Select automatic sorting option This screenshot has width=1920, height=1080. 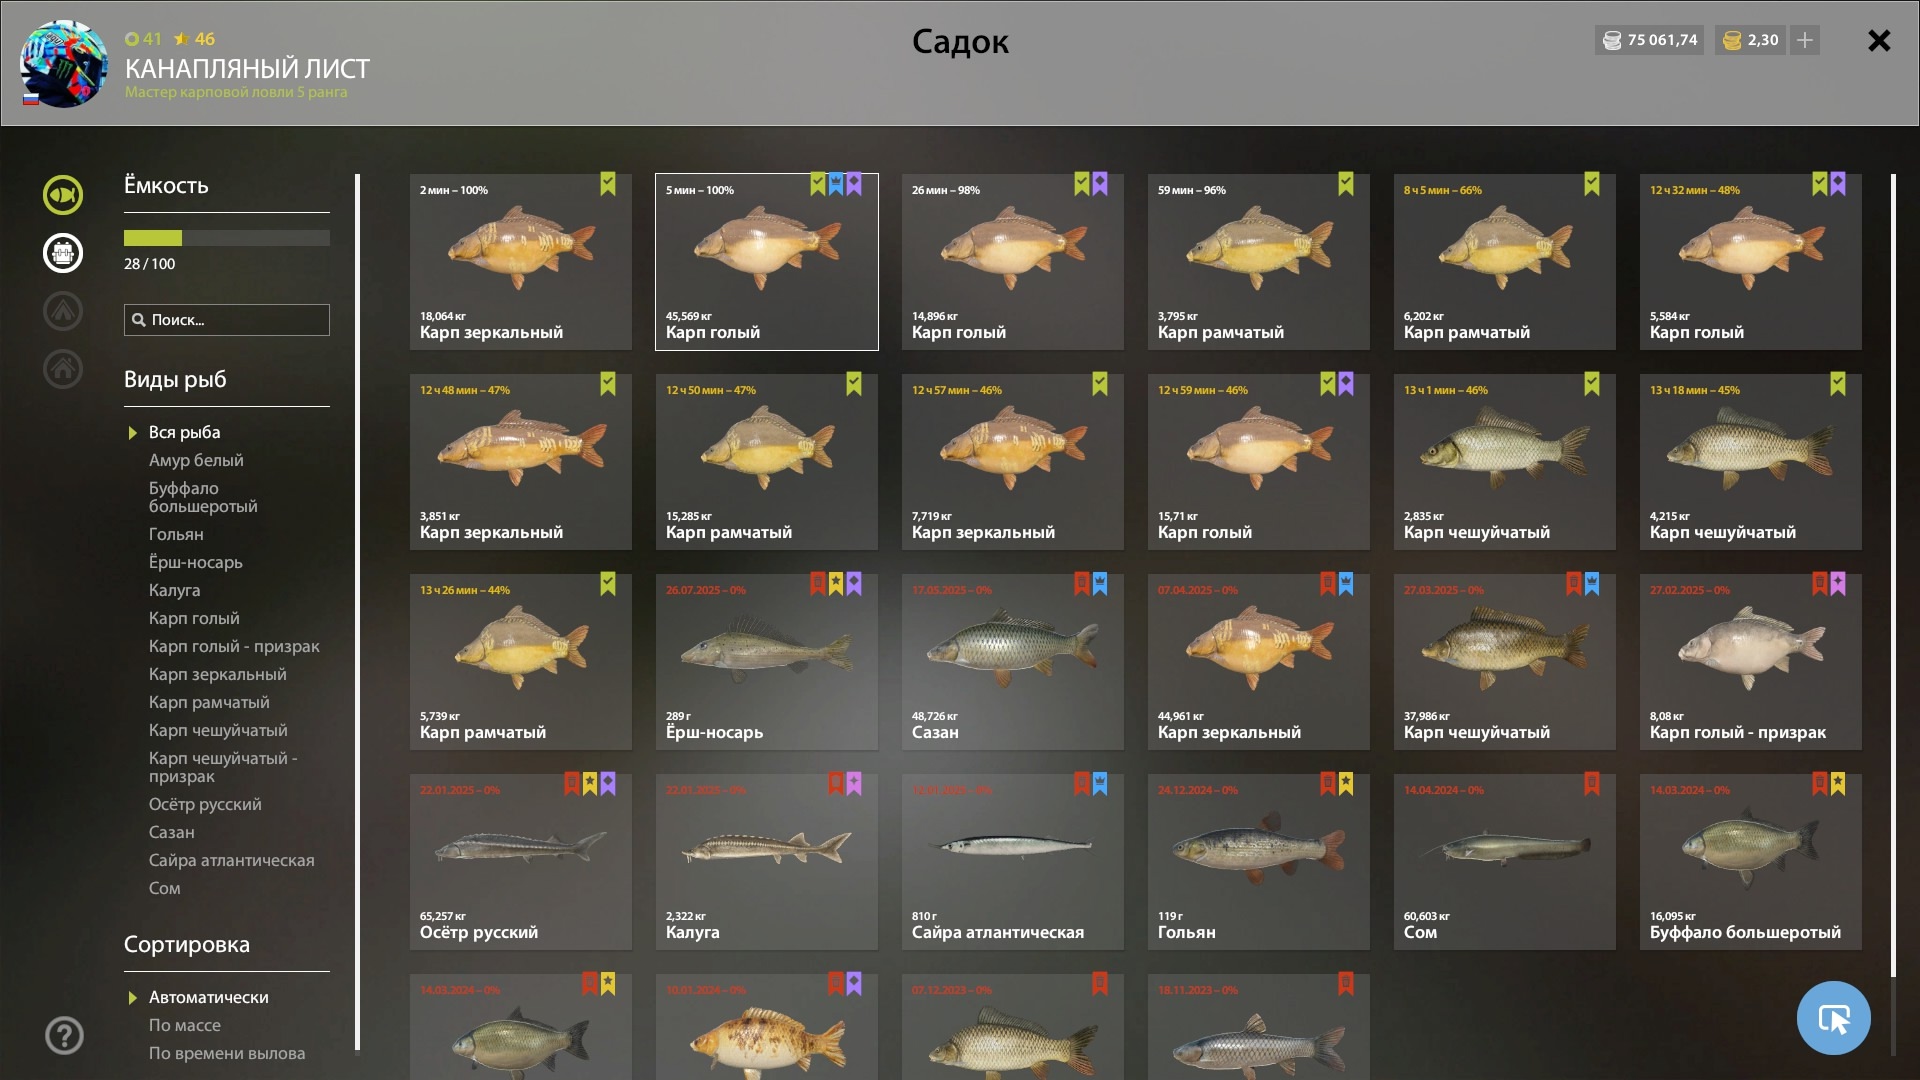click(x=208, y=997)
